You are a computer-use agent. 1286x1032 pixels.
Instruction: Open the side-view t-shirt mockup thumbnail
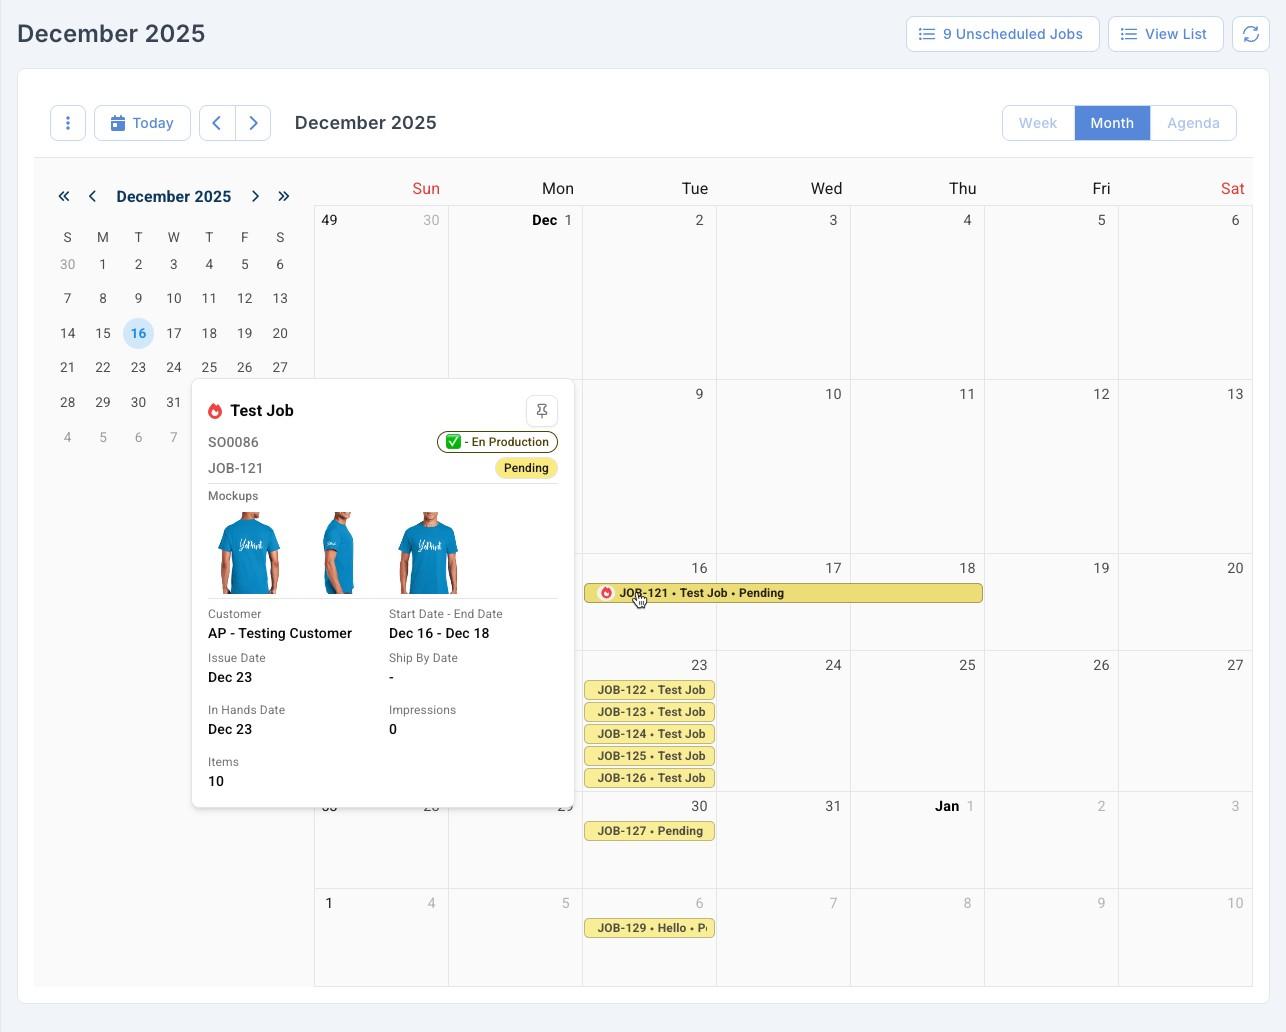point(338,553)
